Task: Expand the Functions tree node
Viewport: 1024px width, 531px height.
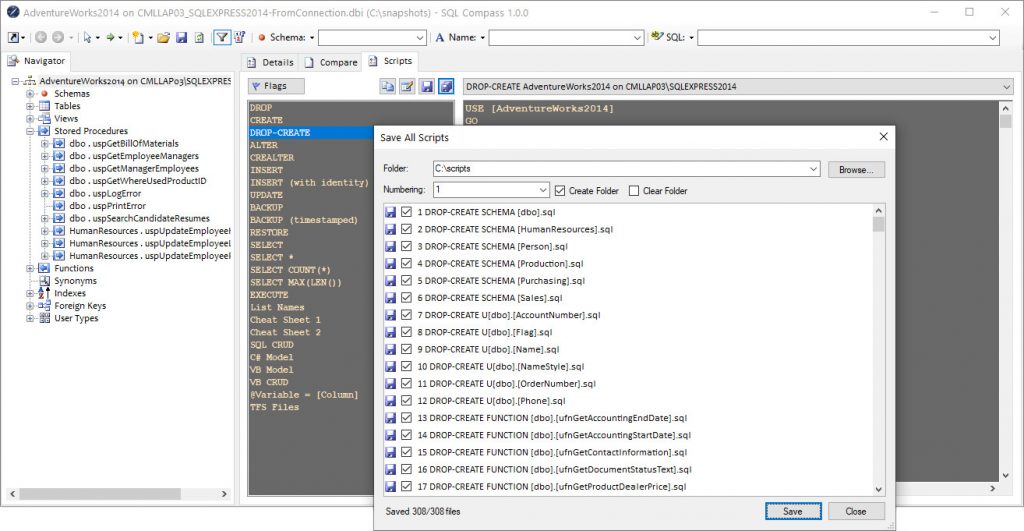Action: point(31,268)
